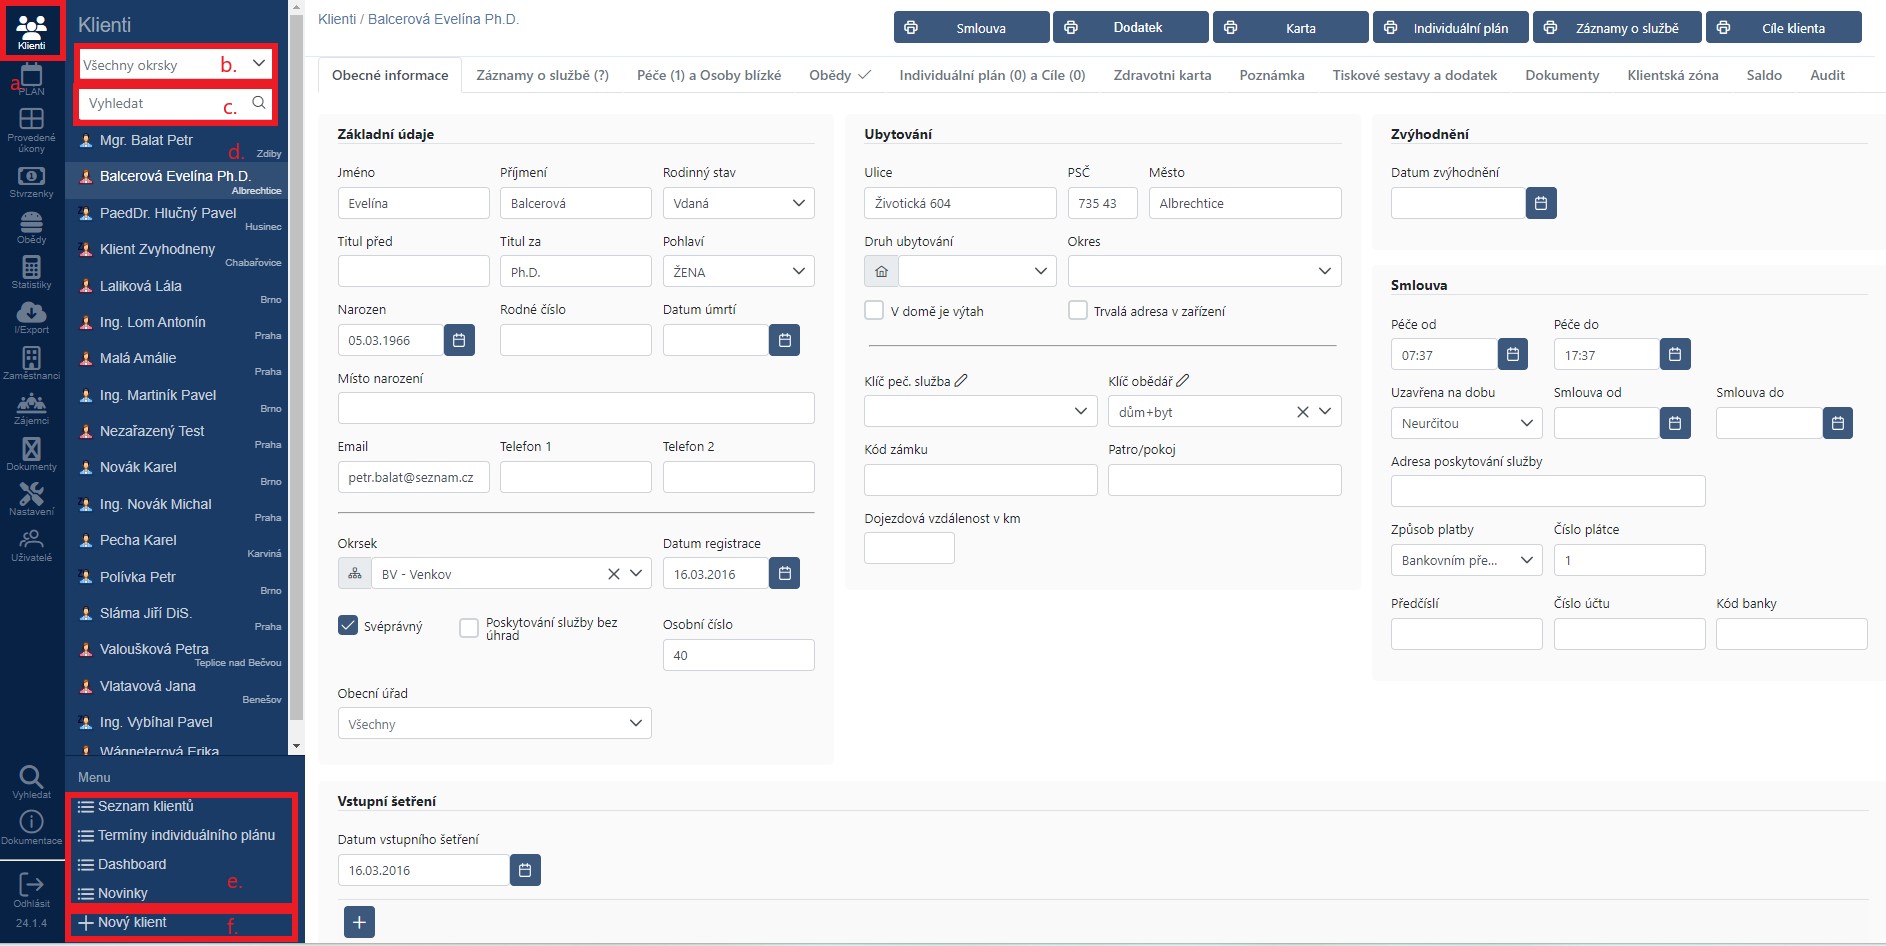Screen dimensions: 1886x946
Task: Click Nový klient in the menu
Action: [x=132, y=922]
